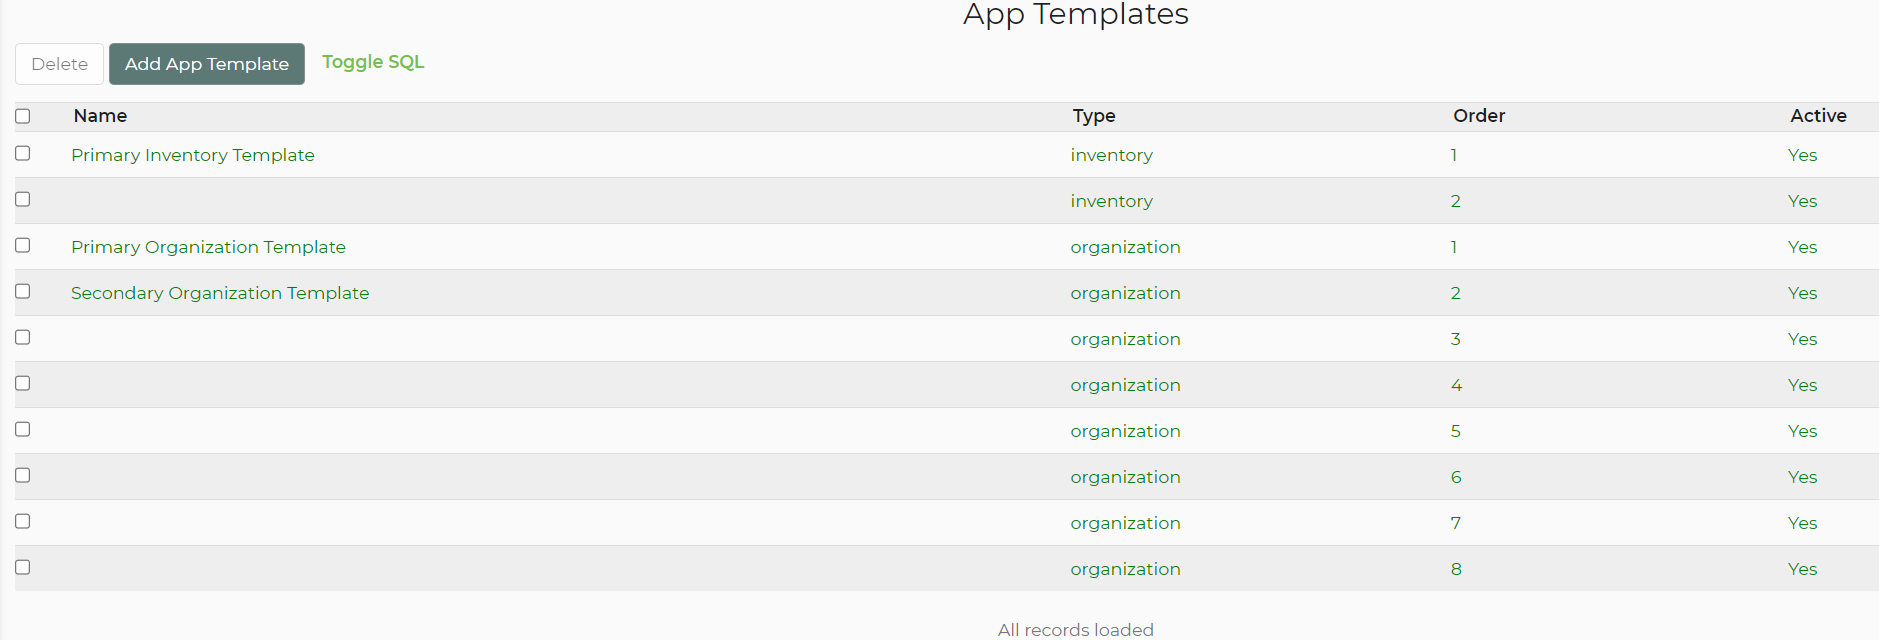Click the order value 7 in organization row
1879x640 pixels.
coord(1456,523)
